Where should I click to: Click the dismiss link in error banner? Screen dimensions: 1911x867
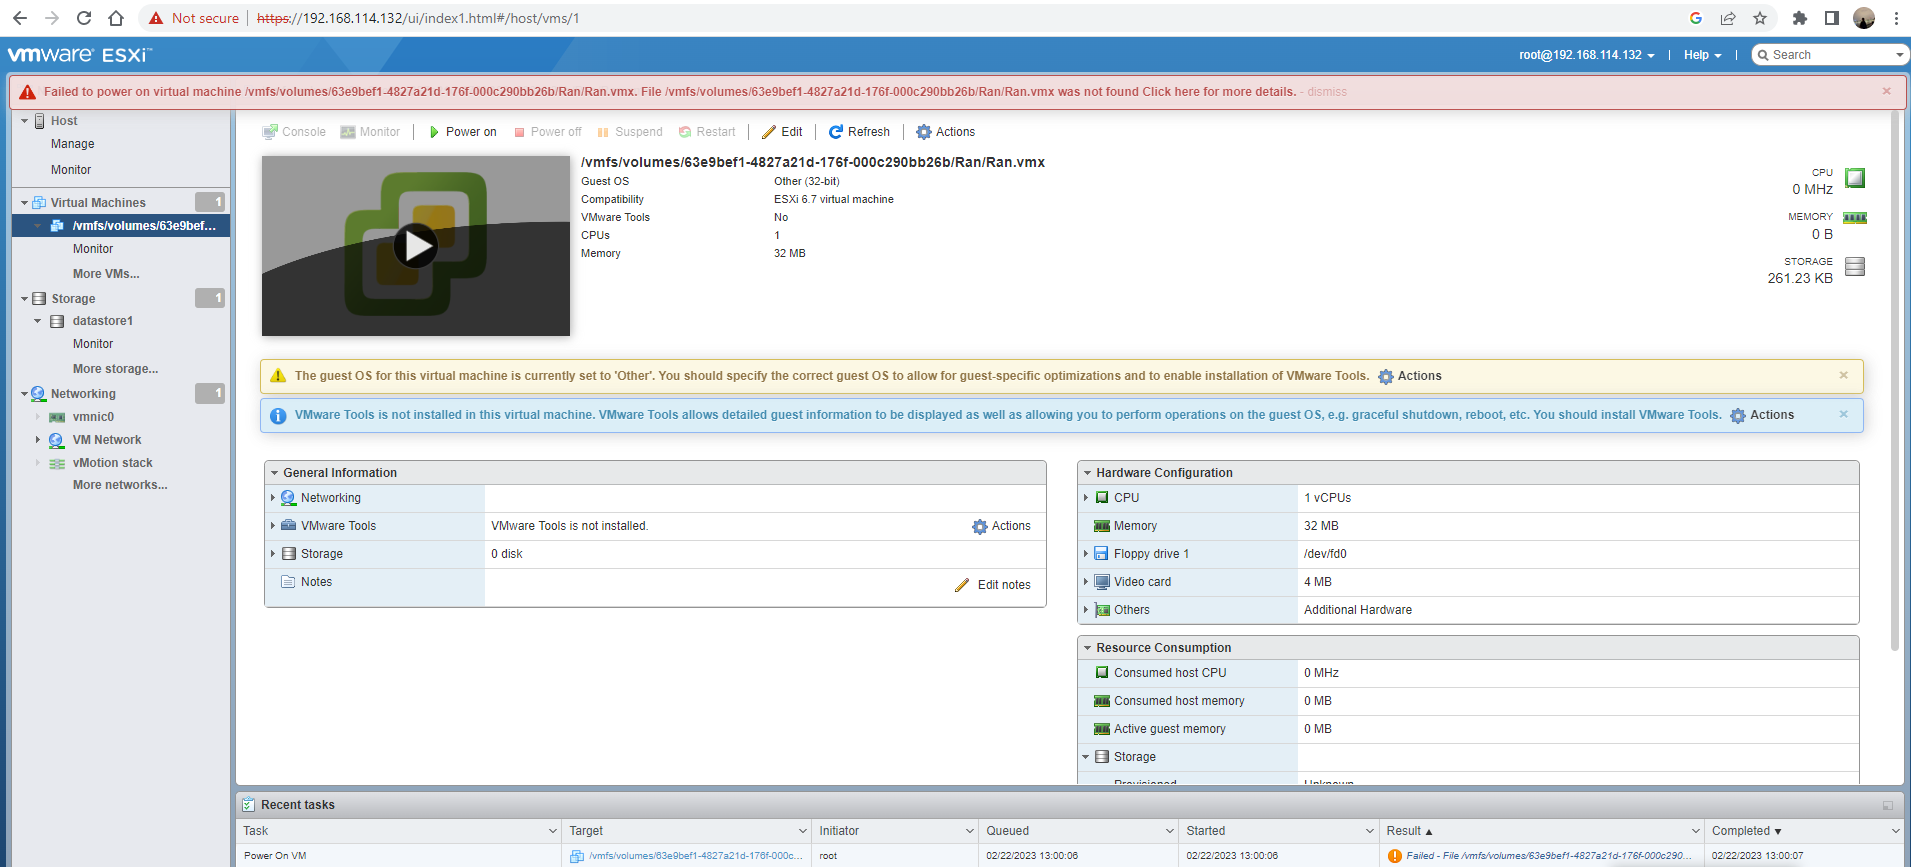coord(1327,92)
